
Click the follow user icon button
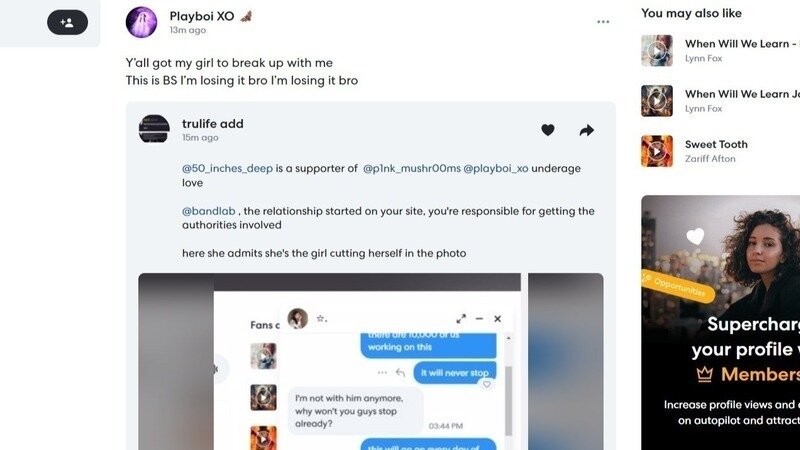pyautogui.click(x=67, y=22)
